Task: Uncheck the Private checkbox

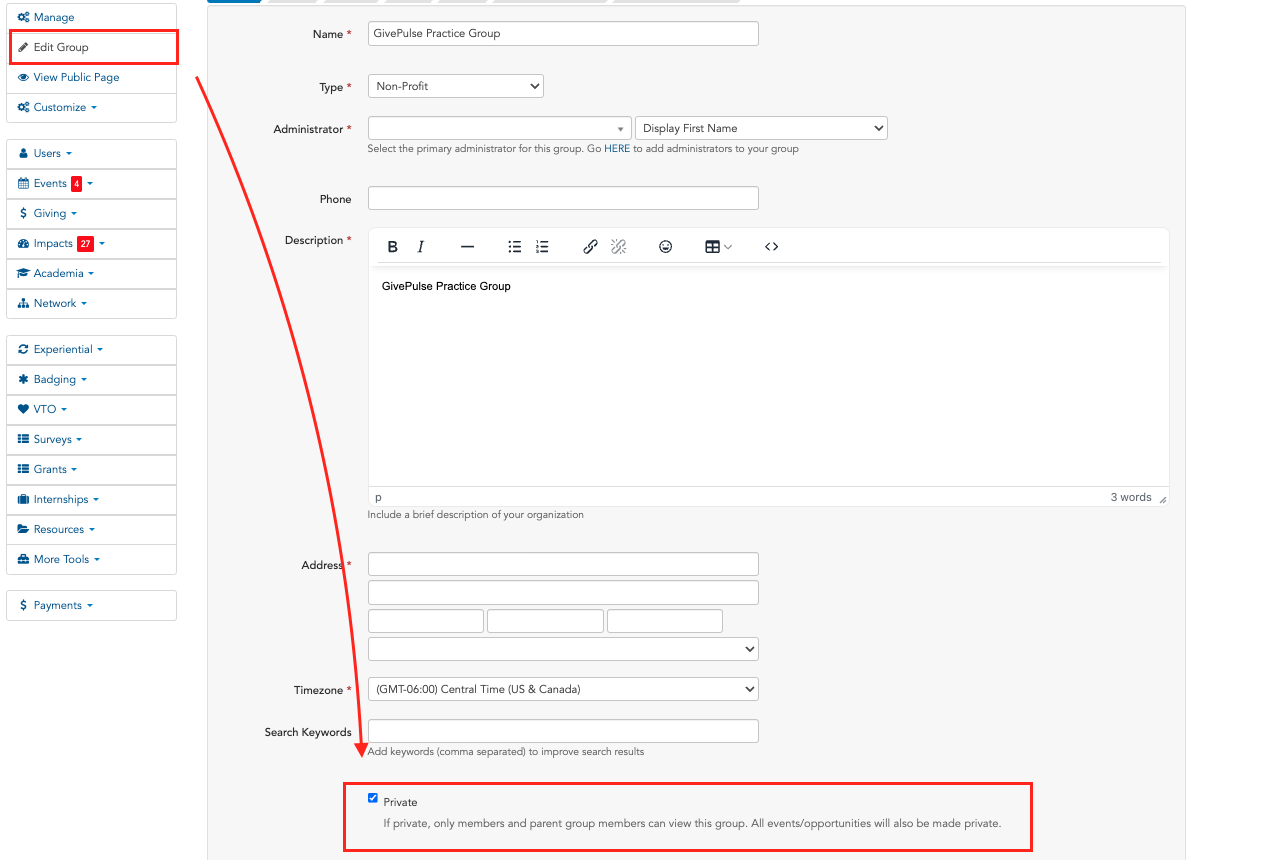Action: 373,798
